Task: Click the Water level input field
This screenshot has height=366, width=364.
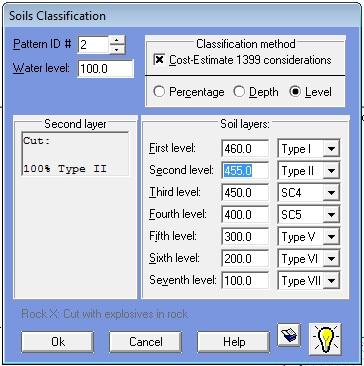Action: point(106,69)
